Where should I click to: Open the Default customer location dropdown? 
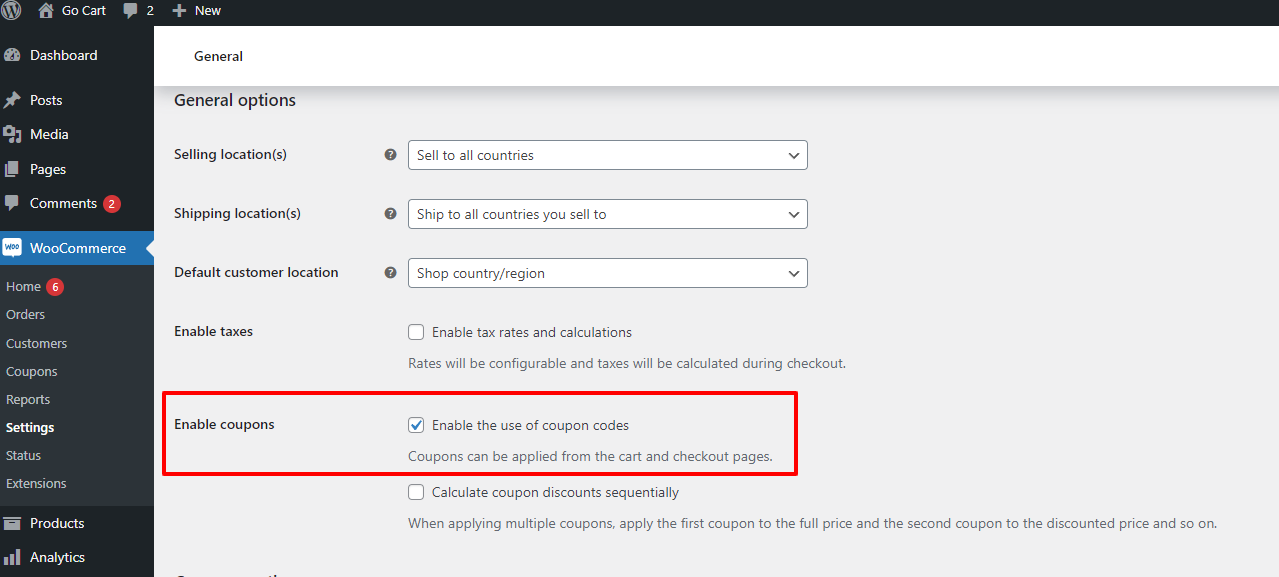607,273
